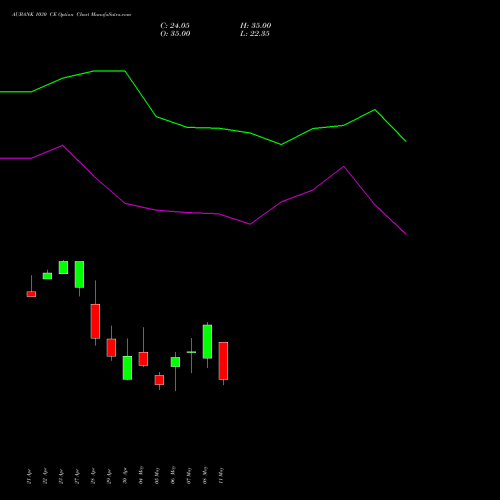This screenshot has width=500, height=500.
Task: Click the '07 May' date axis label
Action: coord(189,475)
